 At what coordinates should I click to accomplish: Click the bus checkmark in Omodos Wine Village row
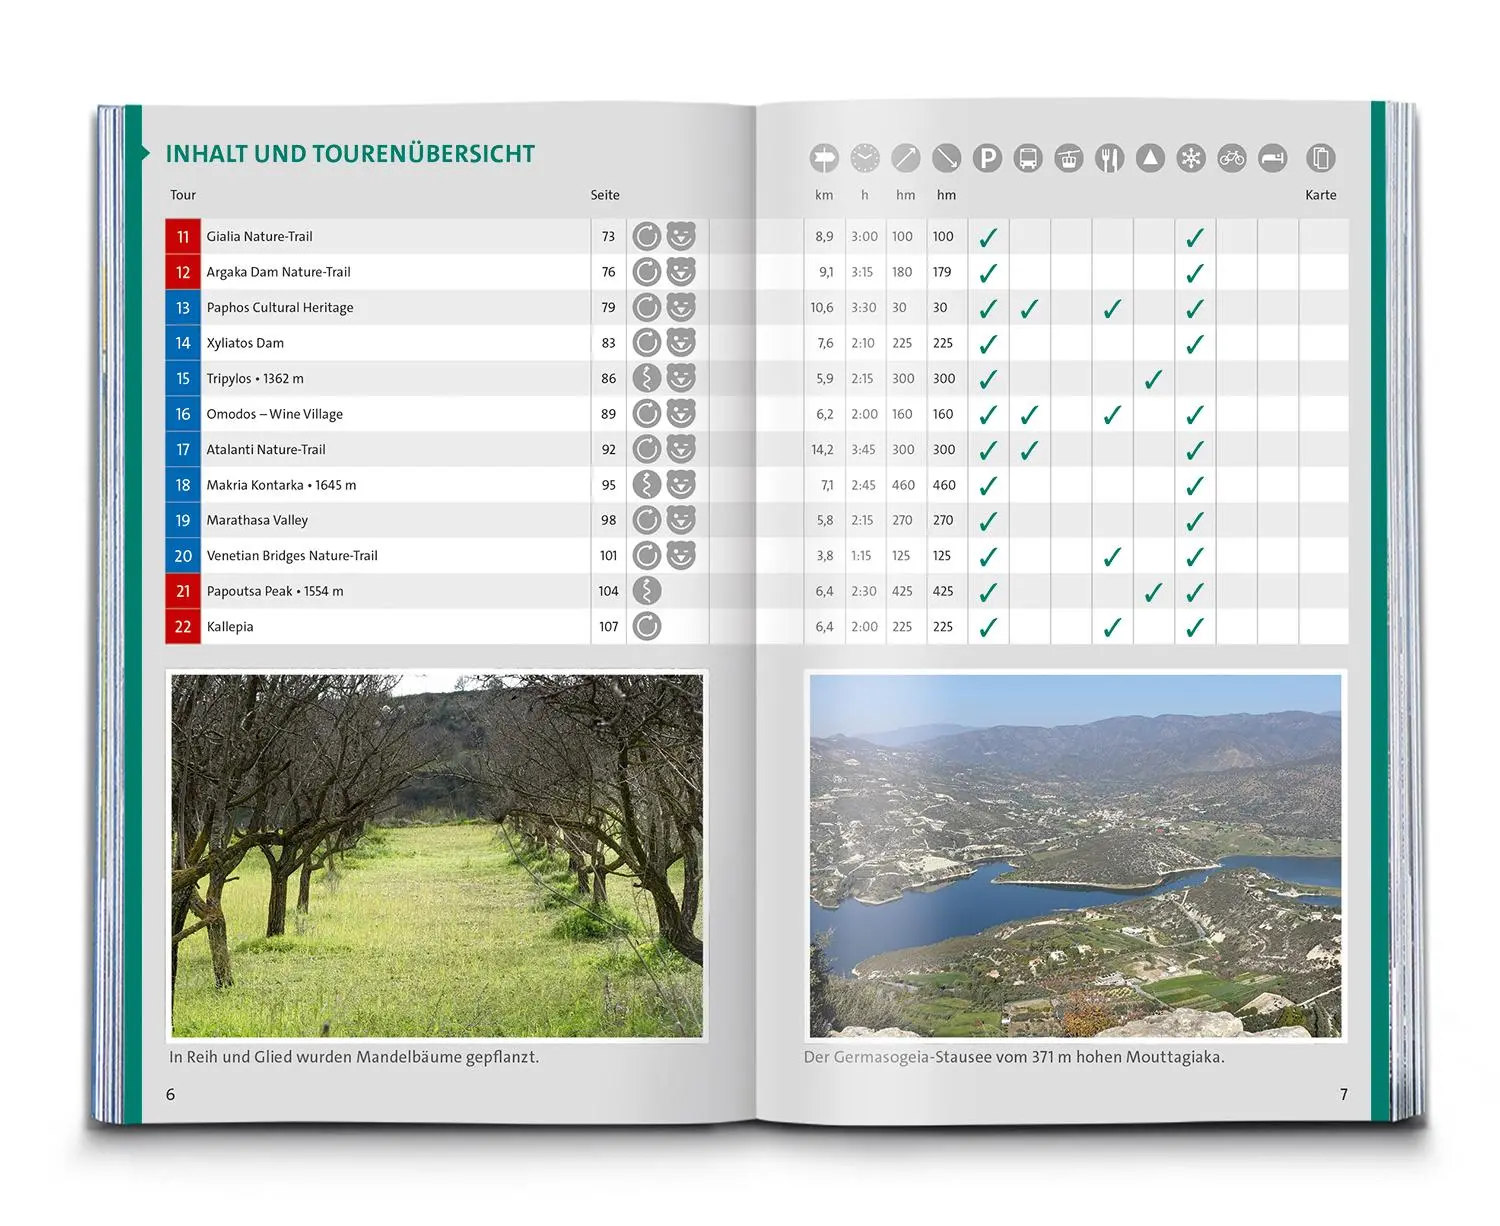(1029, 414)
